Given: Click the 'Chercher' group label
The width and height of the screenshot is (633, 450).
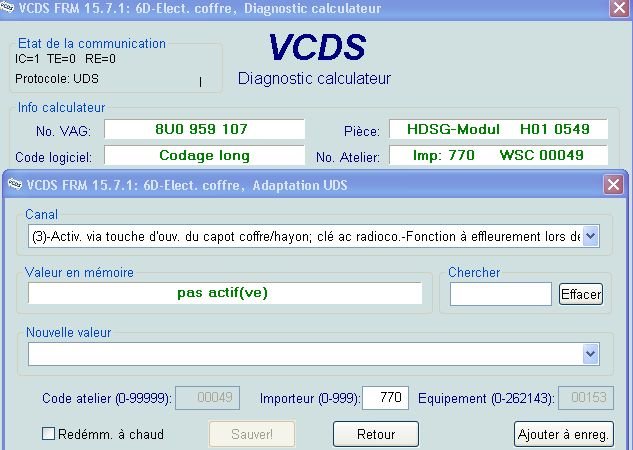Looking at the screenshot, I should (x=474, y=272).
